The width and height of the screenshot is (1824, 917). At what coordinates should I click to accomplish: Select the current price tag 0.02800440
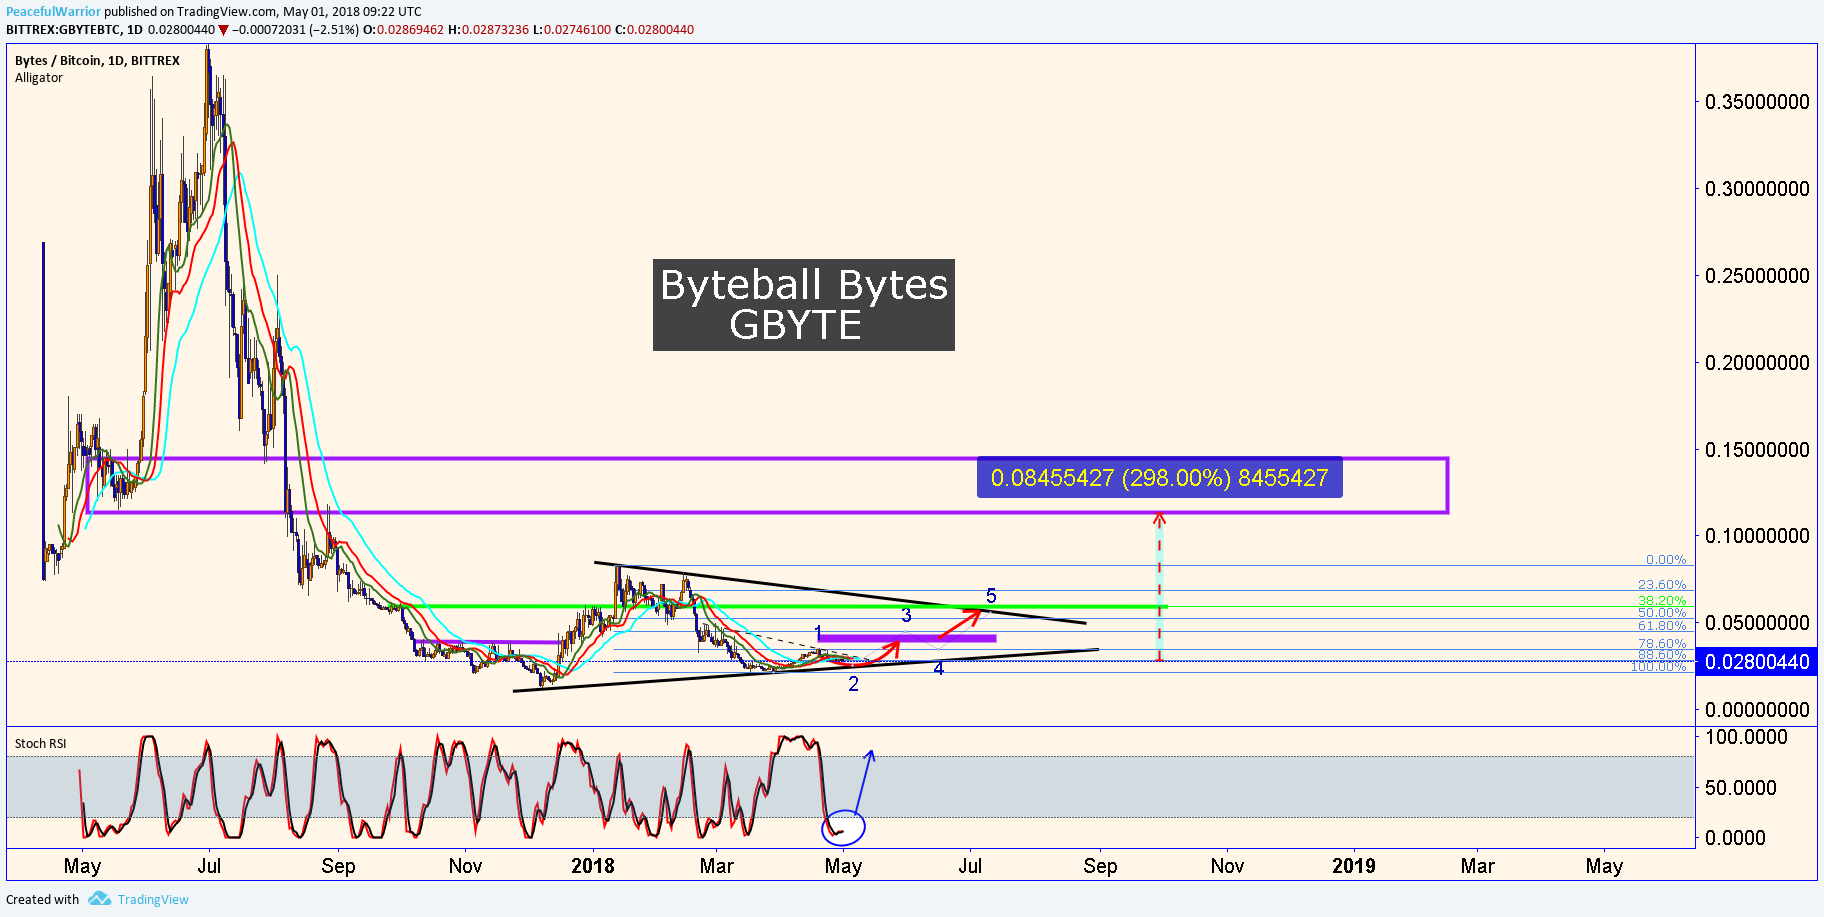point(1757,662)
